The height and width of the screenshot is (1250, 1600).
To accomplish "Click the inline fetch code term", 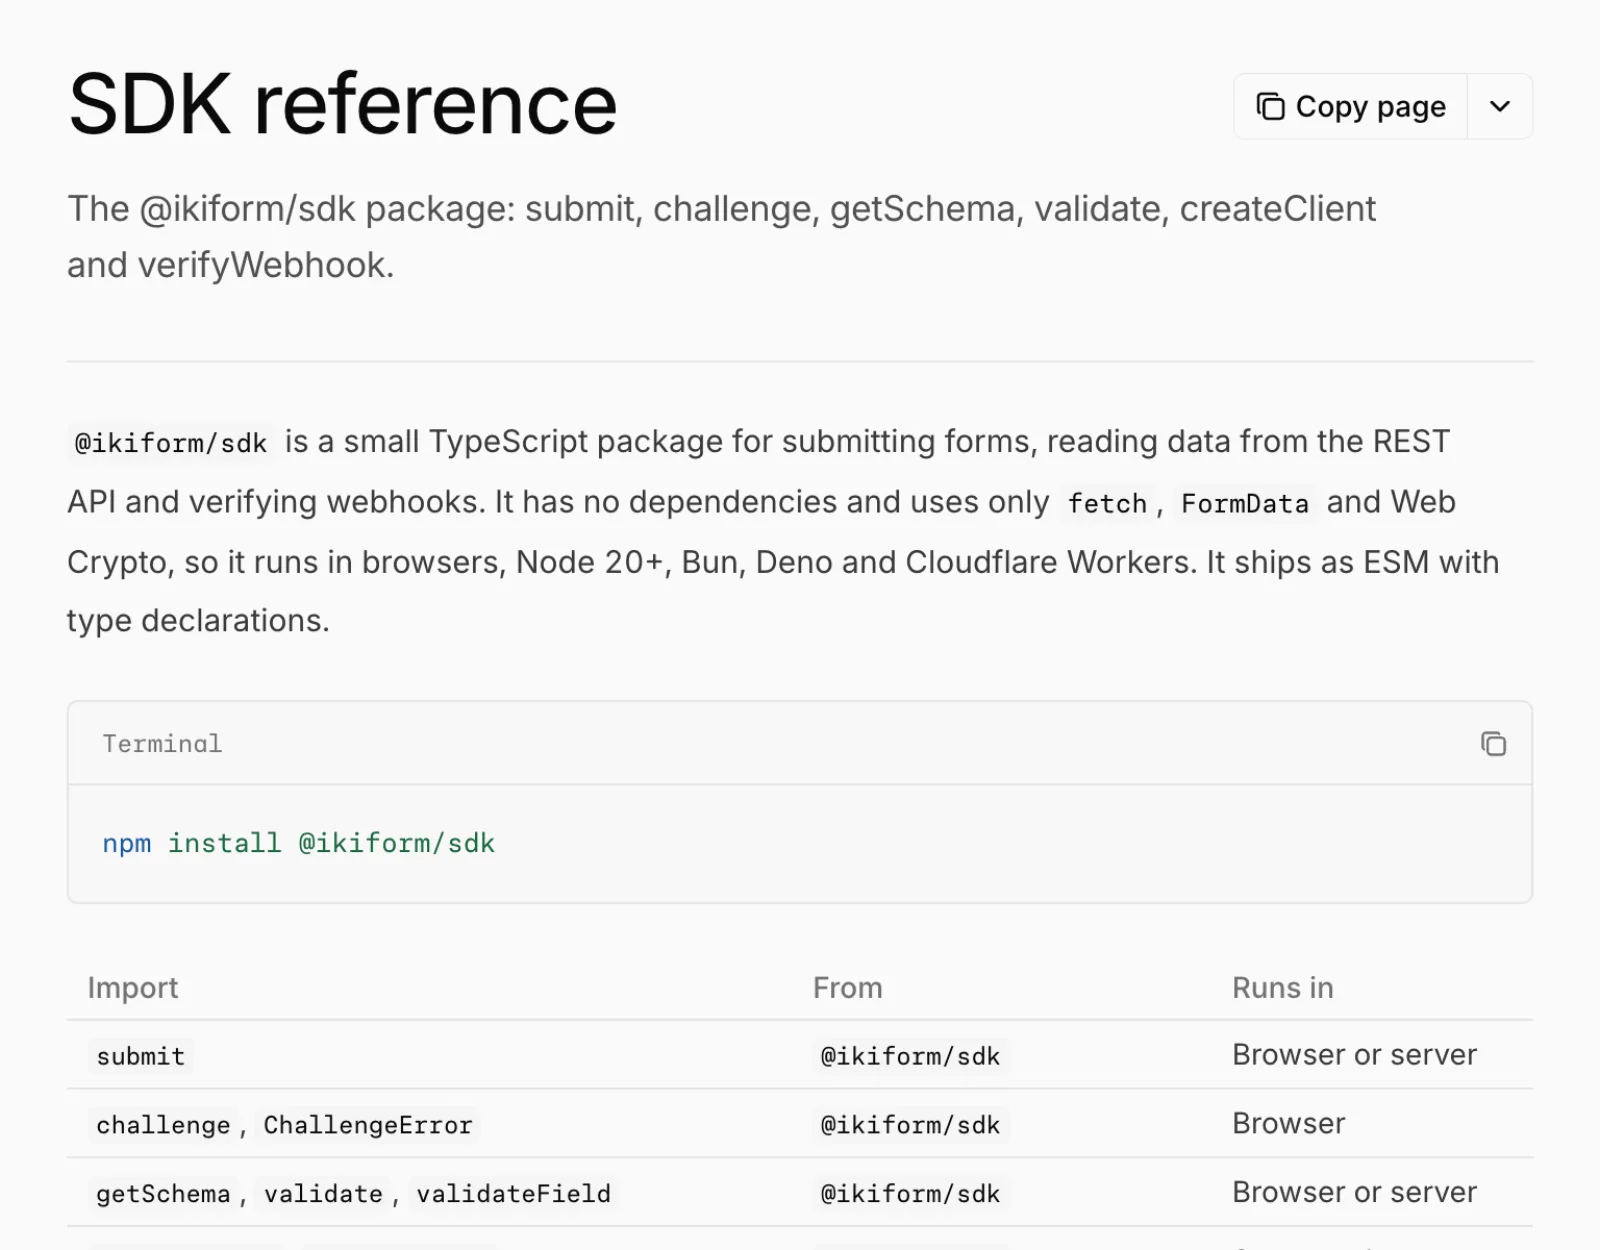I will click(x=1107, y=503).
